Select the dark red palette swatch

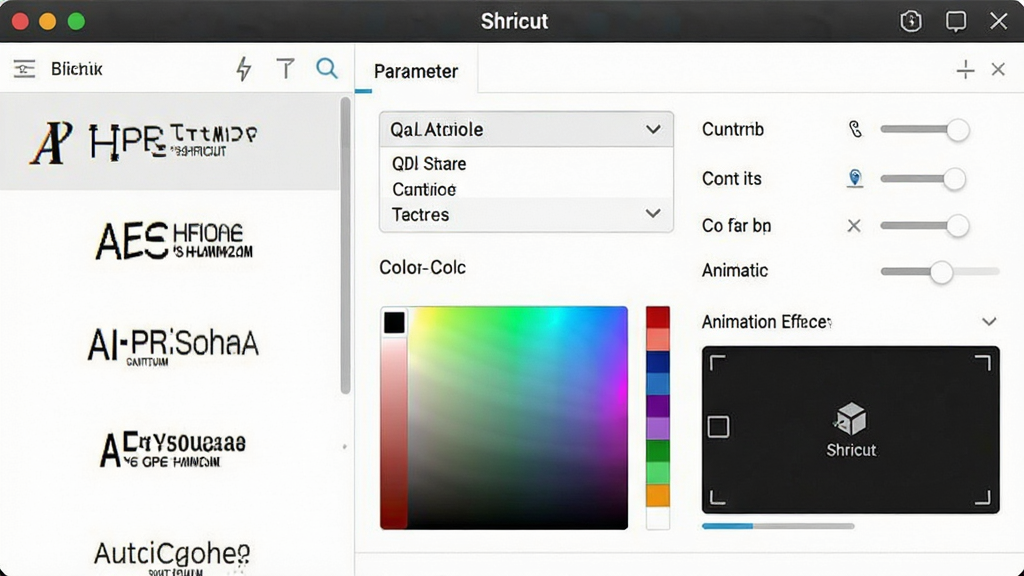(658, 317)
